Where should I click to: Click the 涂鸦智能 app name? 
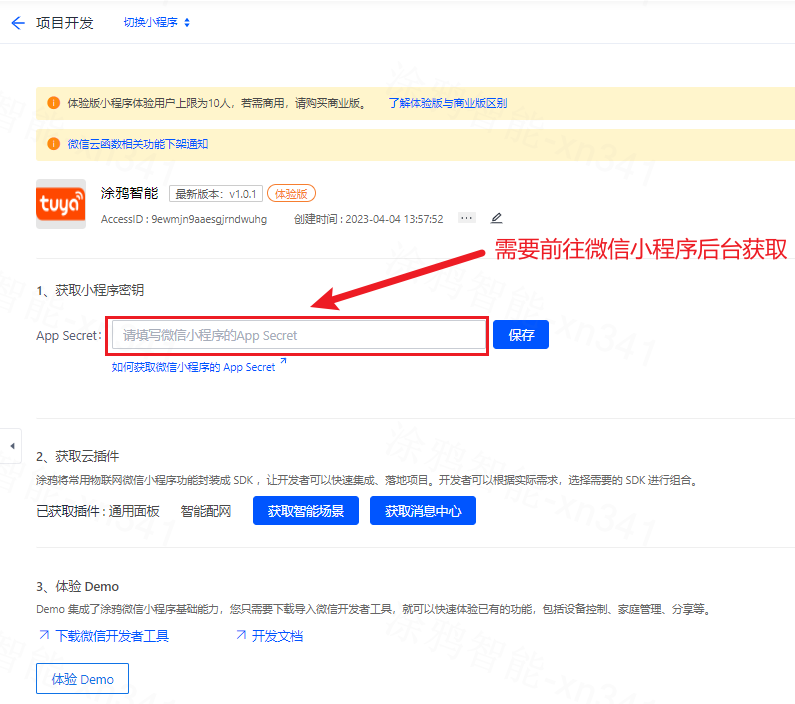[x=129, y=193]
